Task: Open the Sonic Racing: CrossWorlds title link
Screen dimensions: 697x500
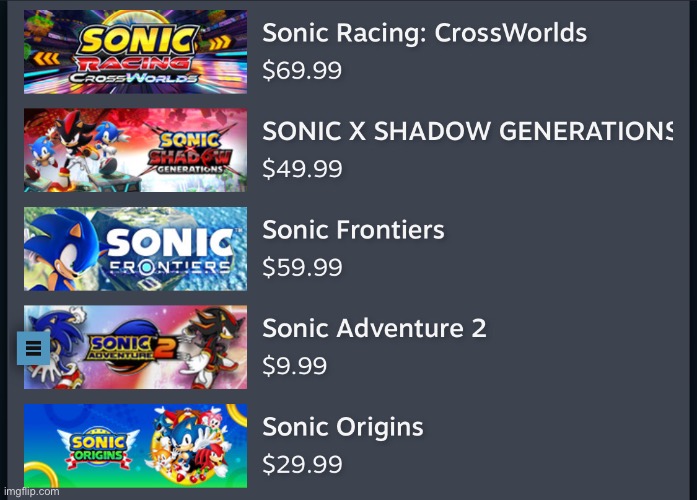Action: [x=424, y=33]
